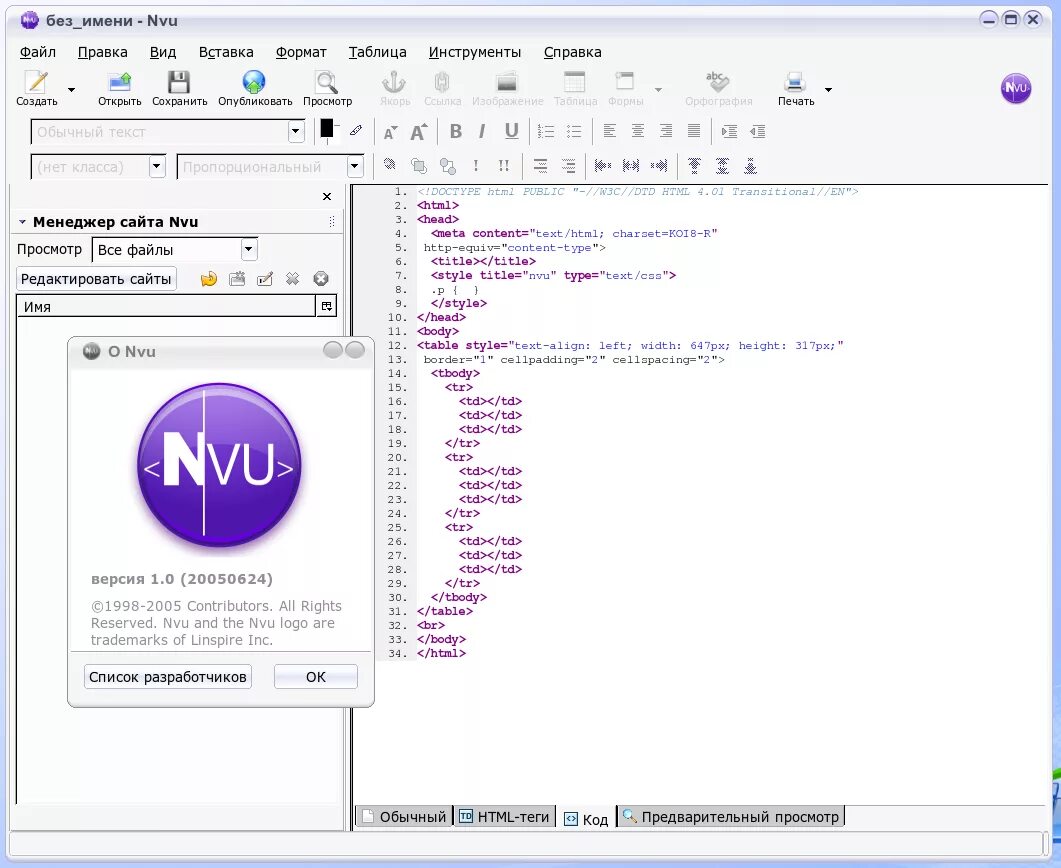
Task: Center align text
Action: (637, 131)
